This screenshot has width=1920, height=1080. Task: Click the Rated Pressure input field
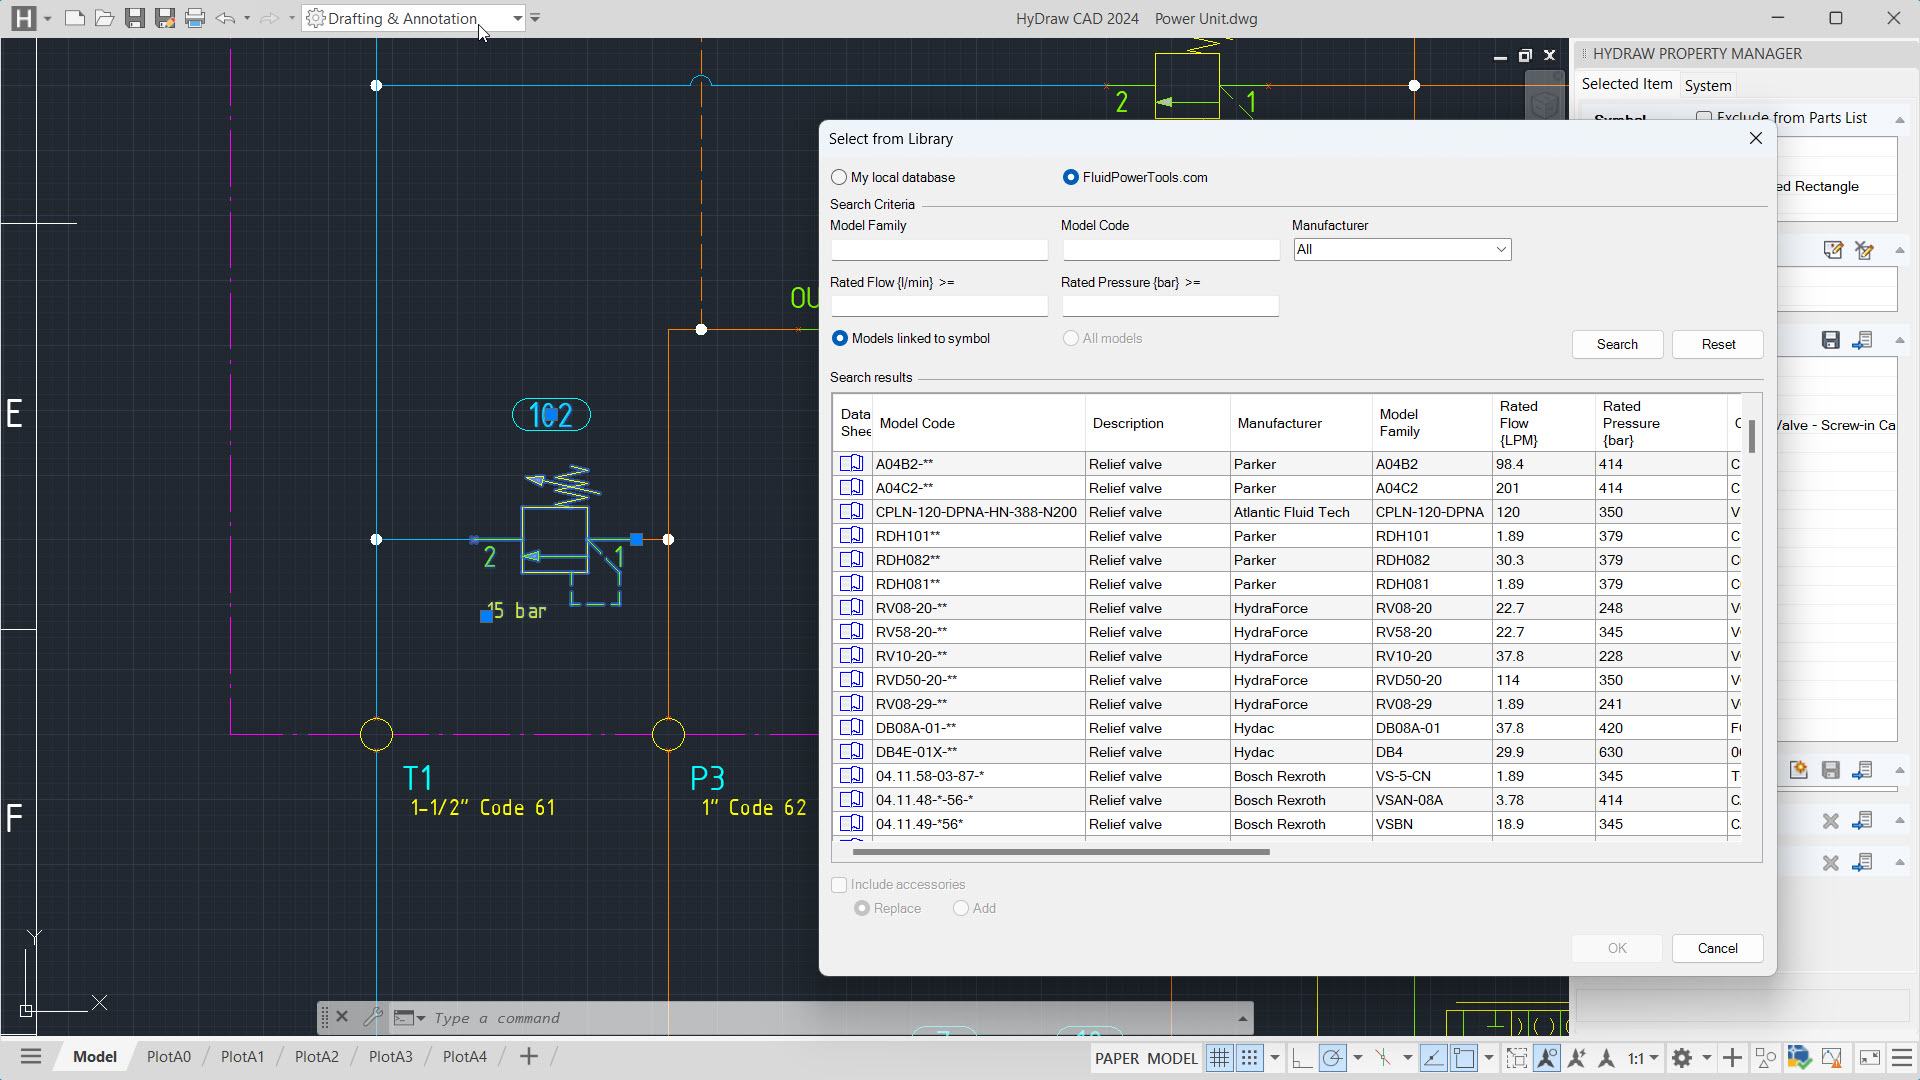tap(1171, 306)
